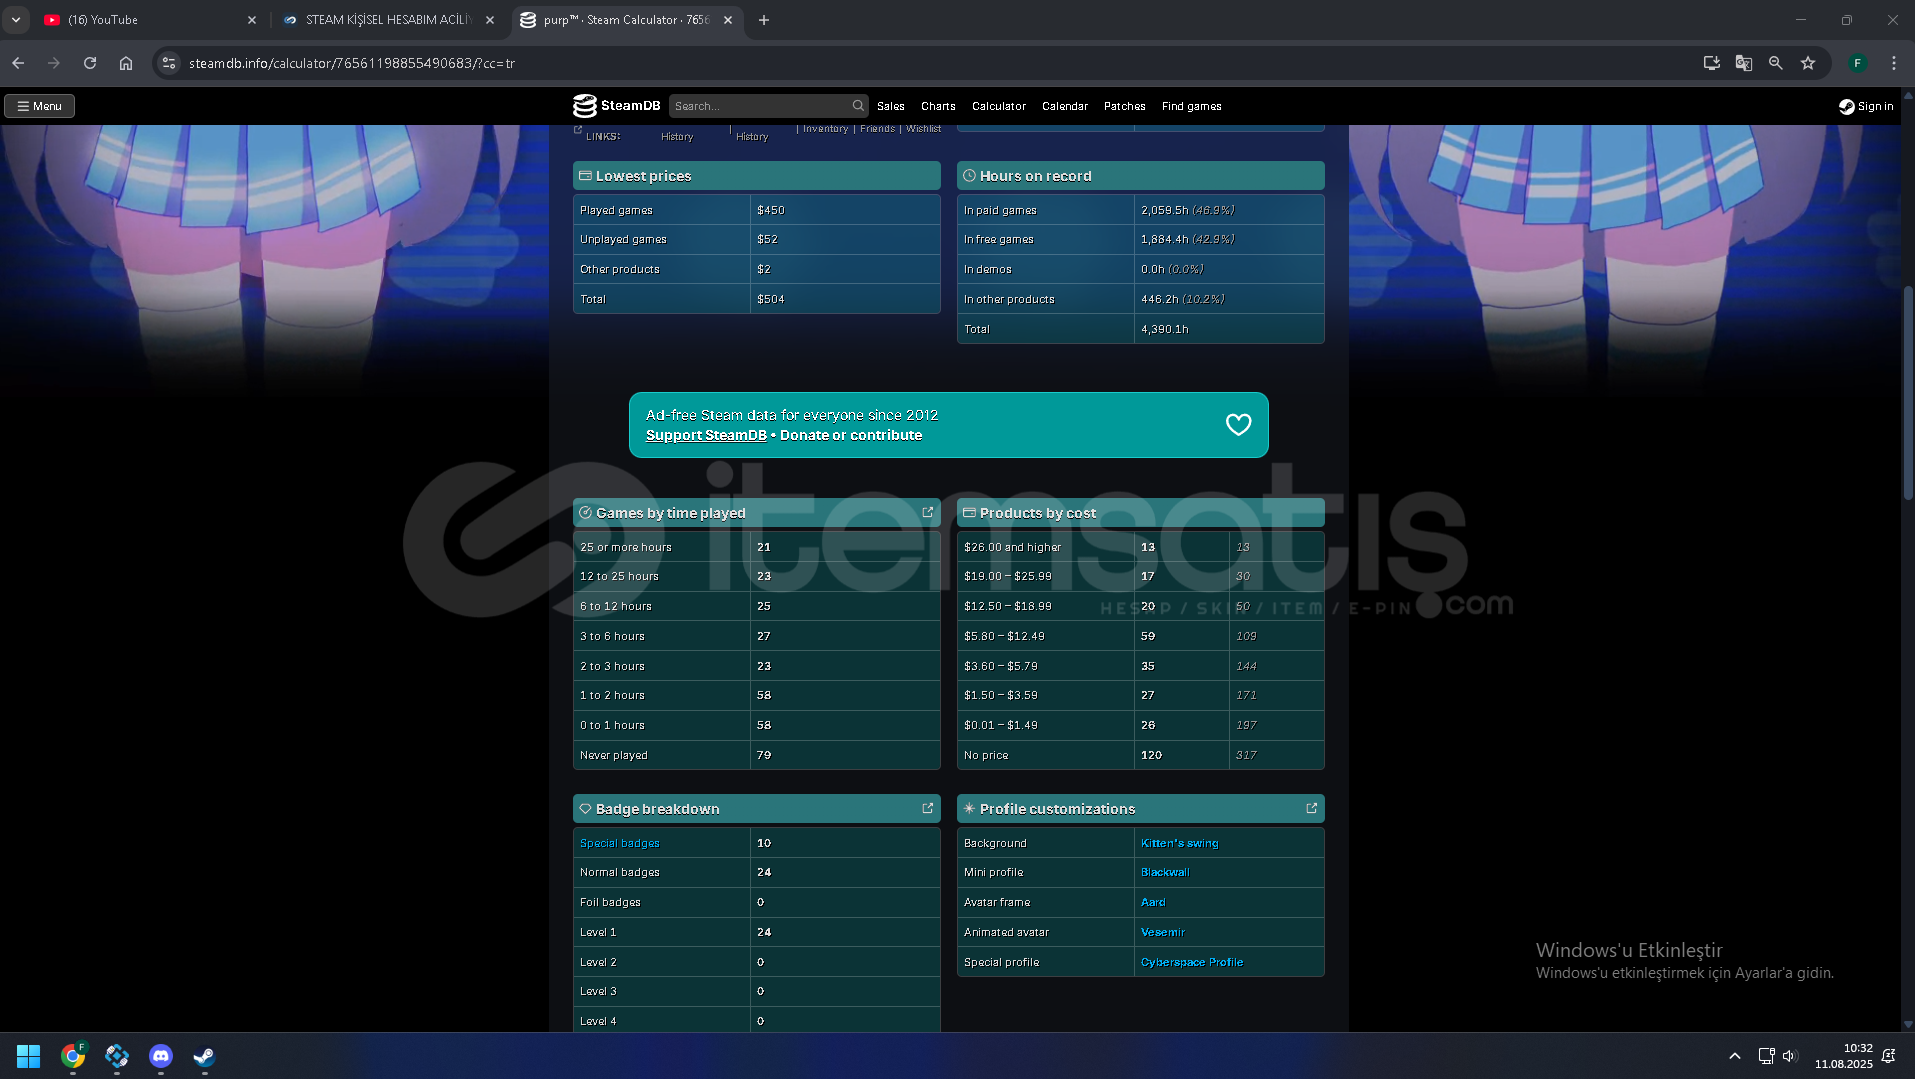Select the 'In free games' row label
This screenshot has height=1079, width=1915.
point(999,239)
